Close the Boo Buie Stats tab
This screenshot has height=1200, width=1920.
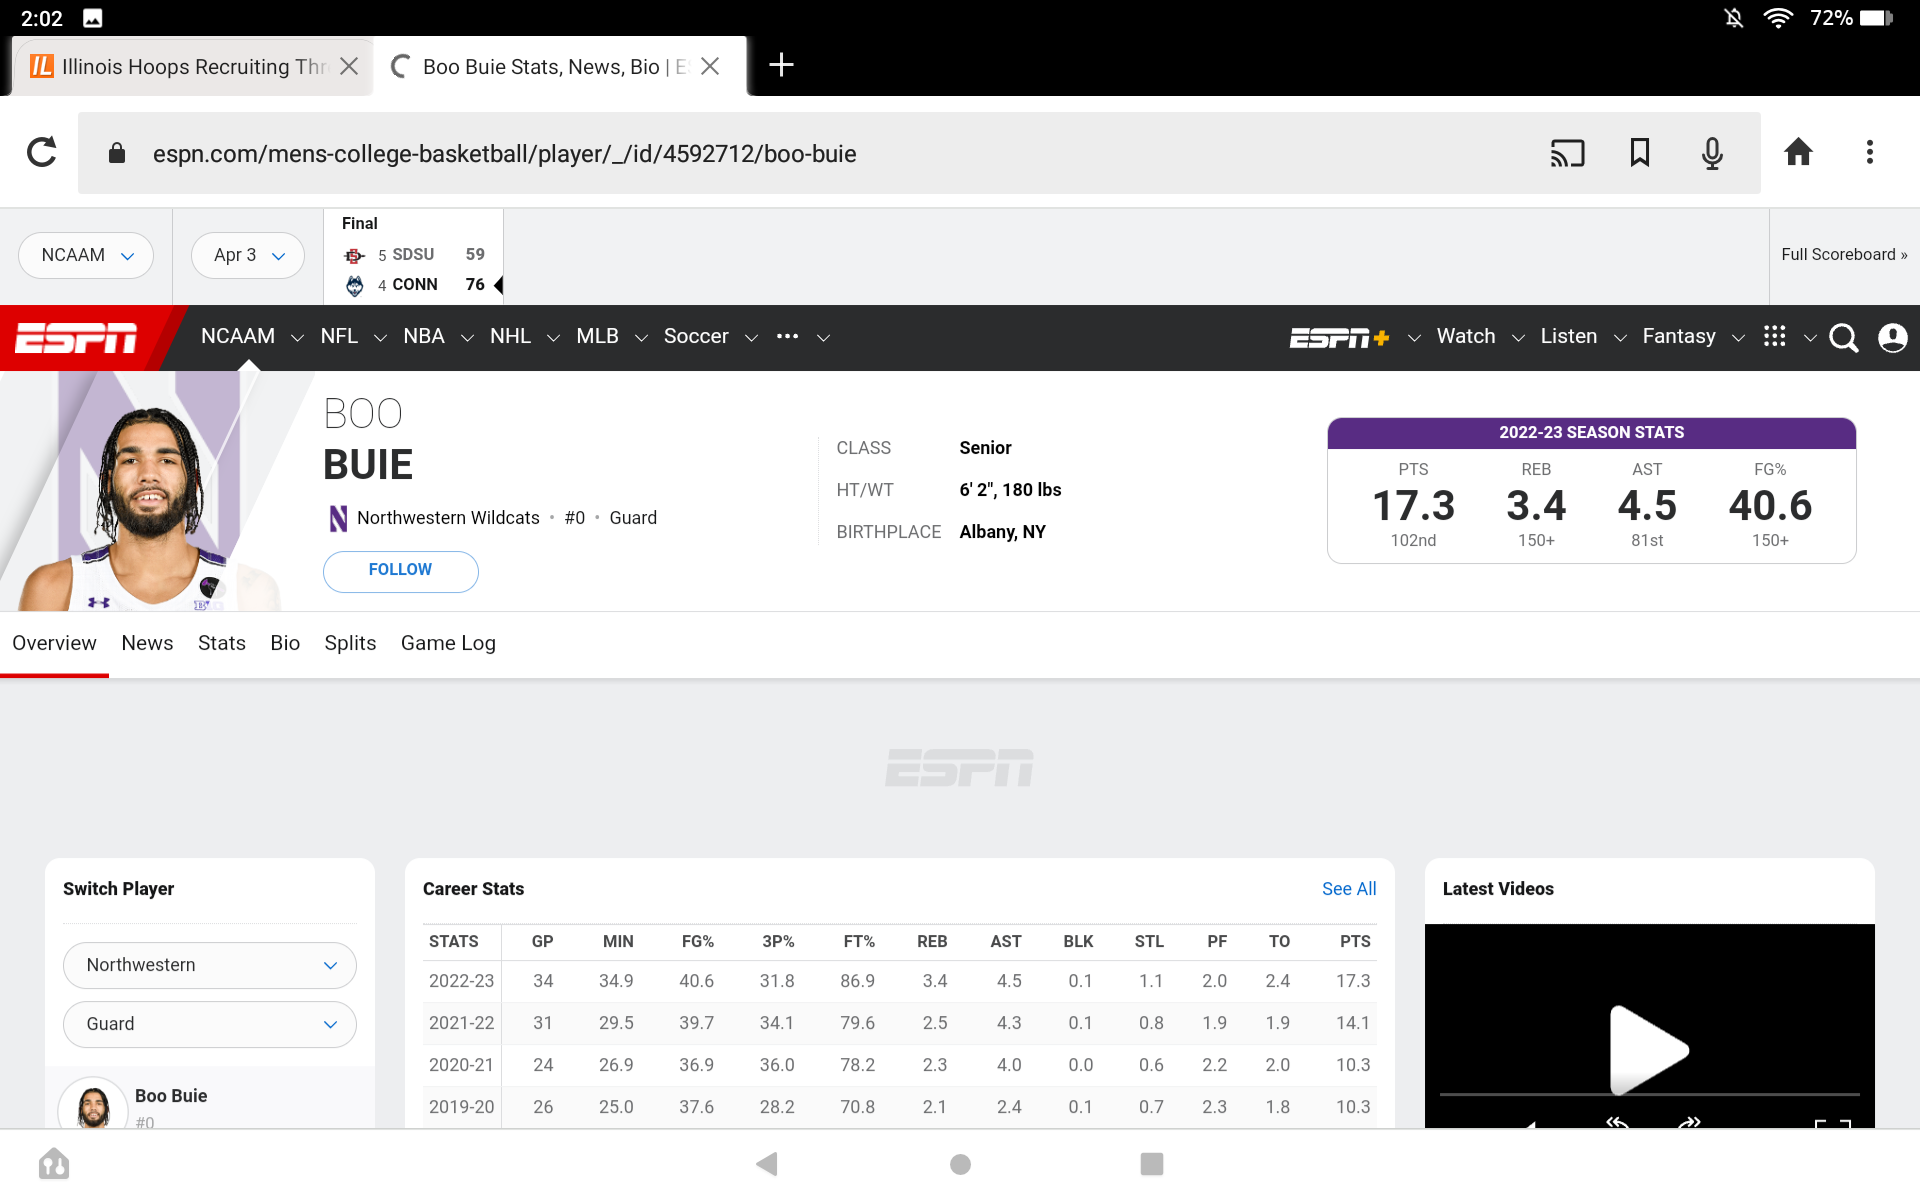(x=710, y=66)
